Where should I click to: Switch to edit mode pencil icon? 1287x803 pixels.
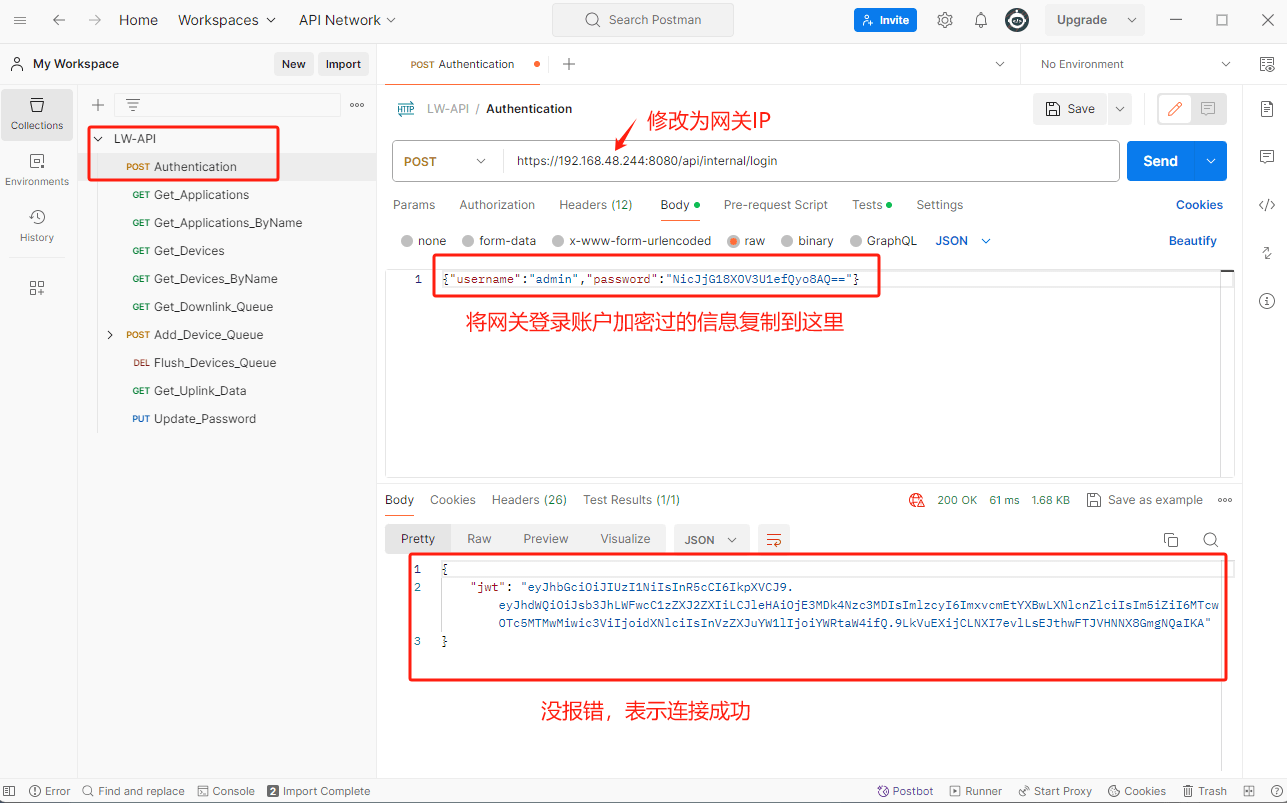pos(1175,109)
